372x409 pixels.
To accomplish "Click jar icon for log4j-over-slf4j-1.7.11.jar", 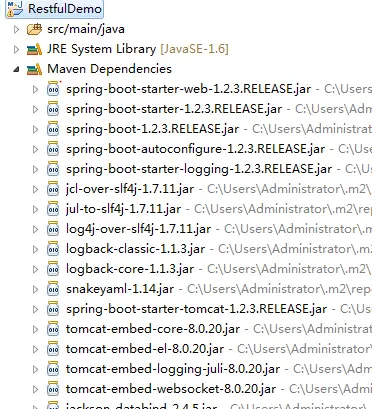I will [53, 229].
